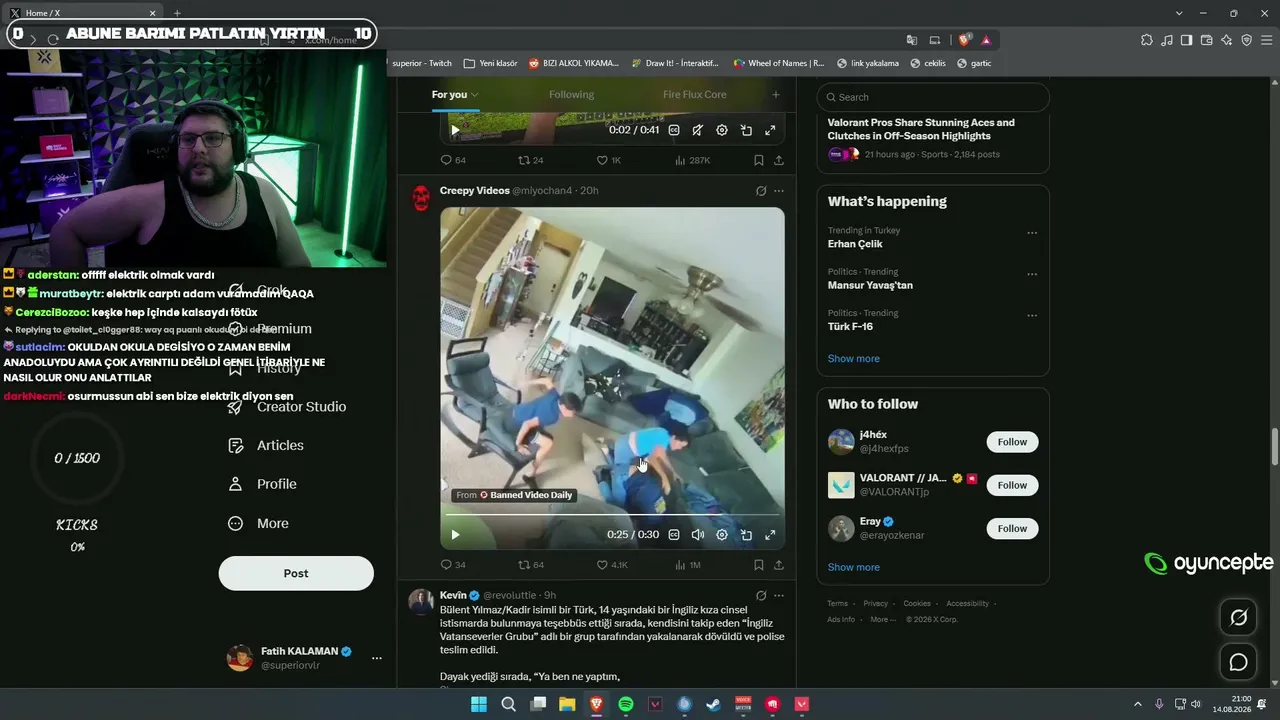Toggle captions on the 0:41 video

coord(674,130)
